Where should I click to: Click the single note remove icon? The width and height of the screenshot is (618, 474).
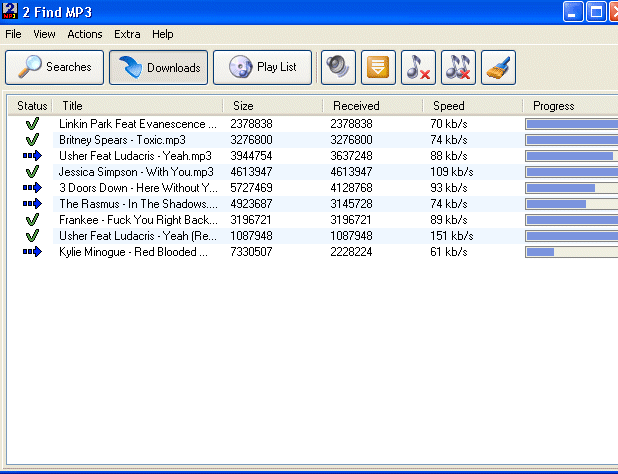pos(418,67)
